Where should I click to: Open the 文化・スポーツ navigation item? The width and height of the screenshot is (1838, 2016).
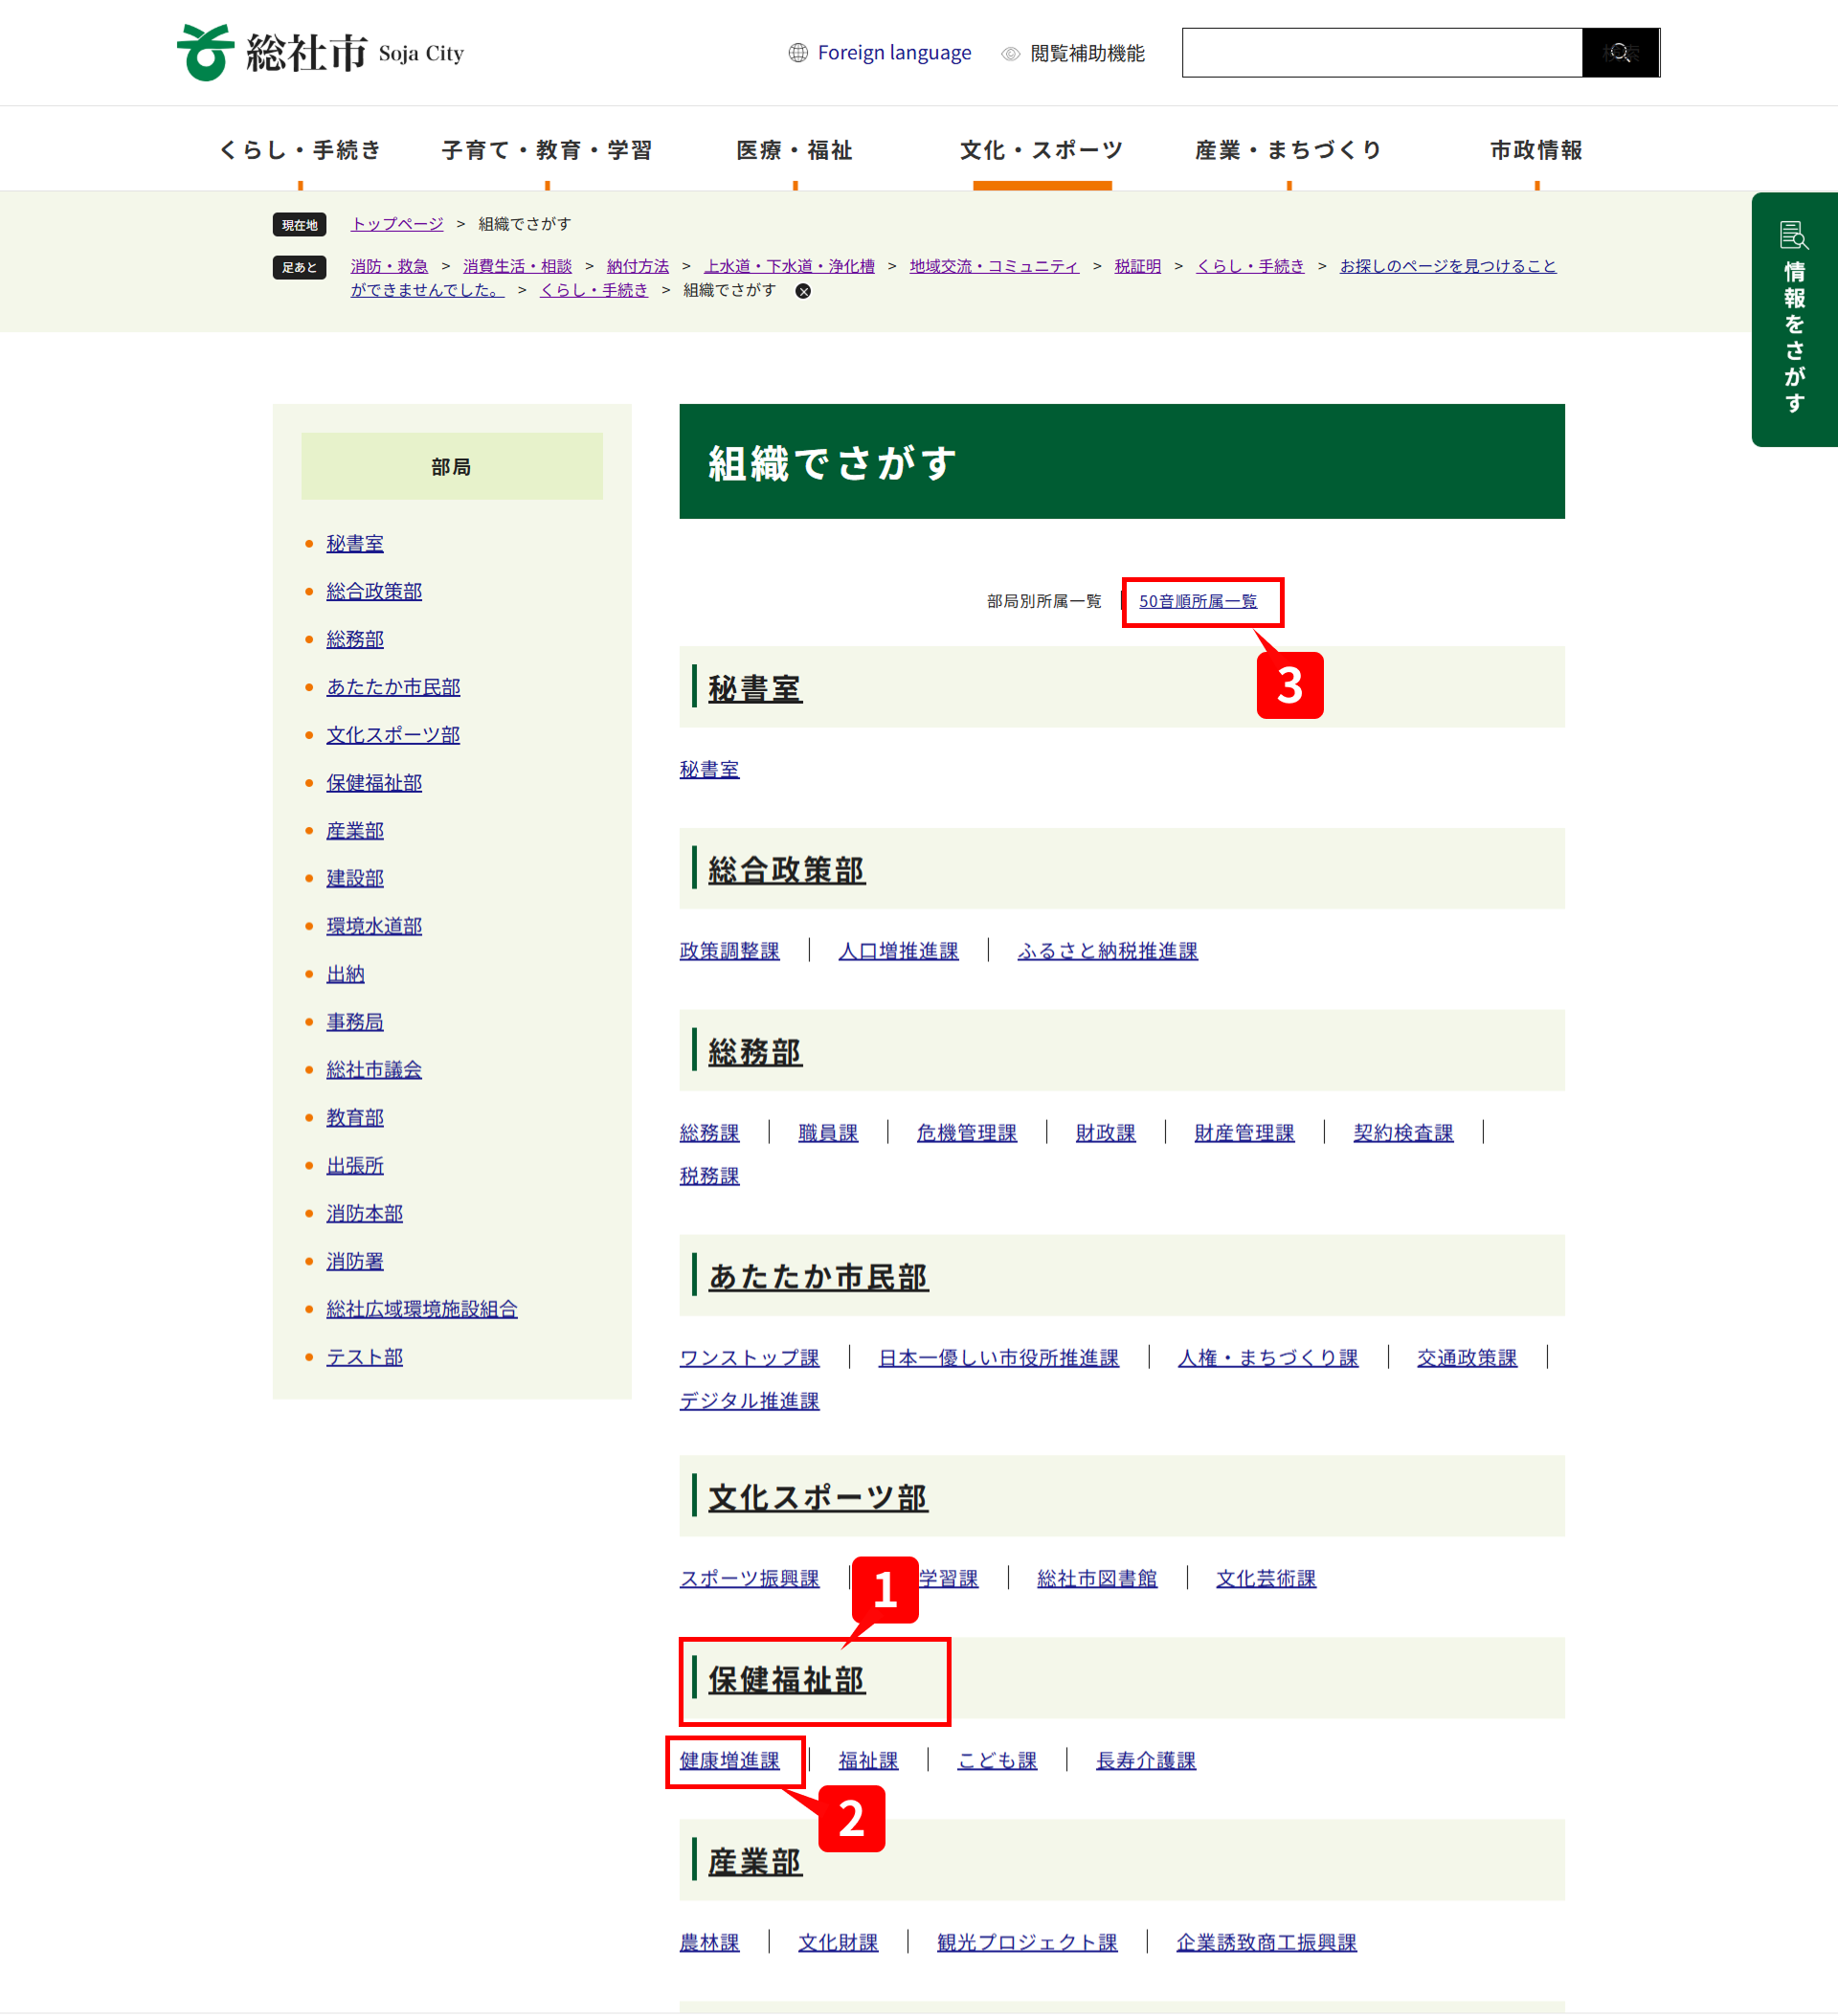(x=1041, y=150)
